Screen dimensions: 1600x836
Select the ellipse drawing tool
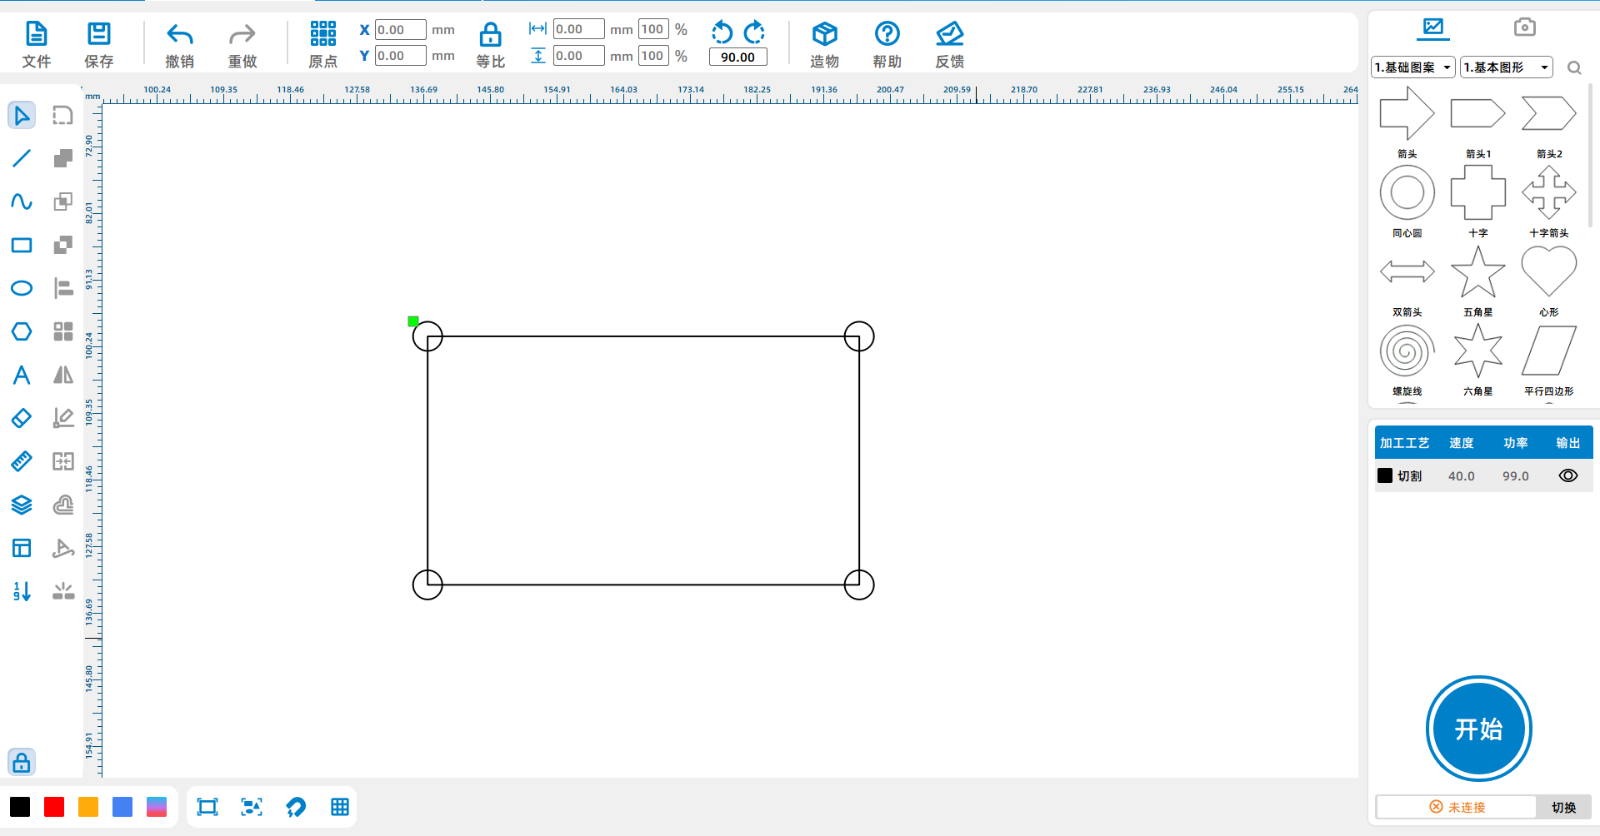pyautogui.click(x=21, y=288)
